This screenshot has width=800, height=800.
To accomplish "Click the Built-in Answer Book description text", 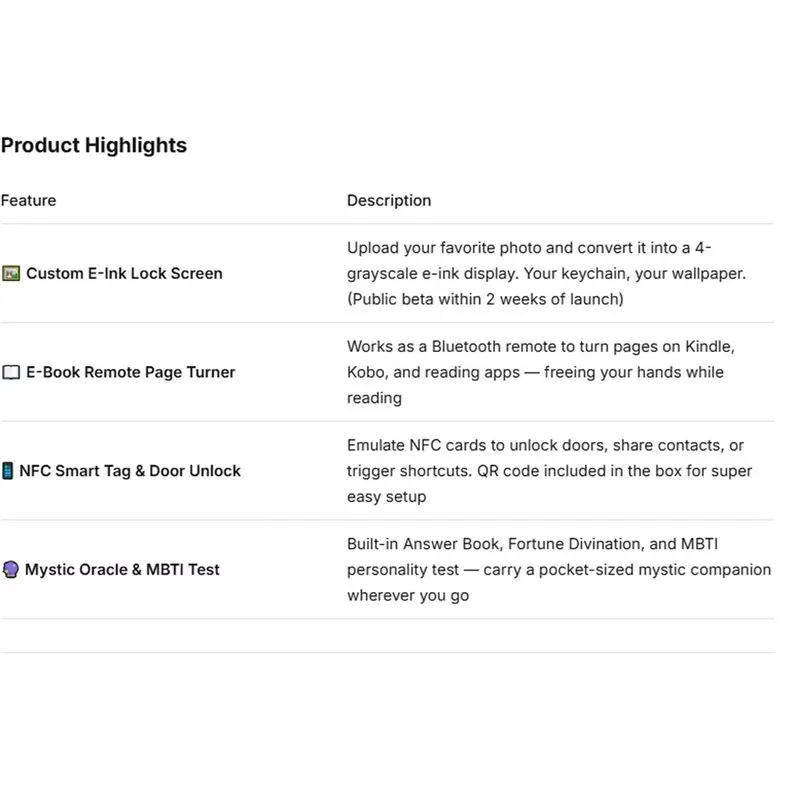I will tap(559, 569).
